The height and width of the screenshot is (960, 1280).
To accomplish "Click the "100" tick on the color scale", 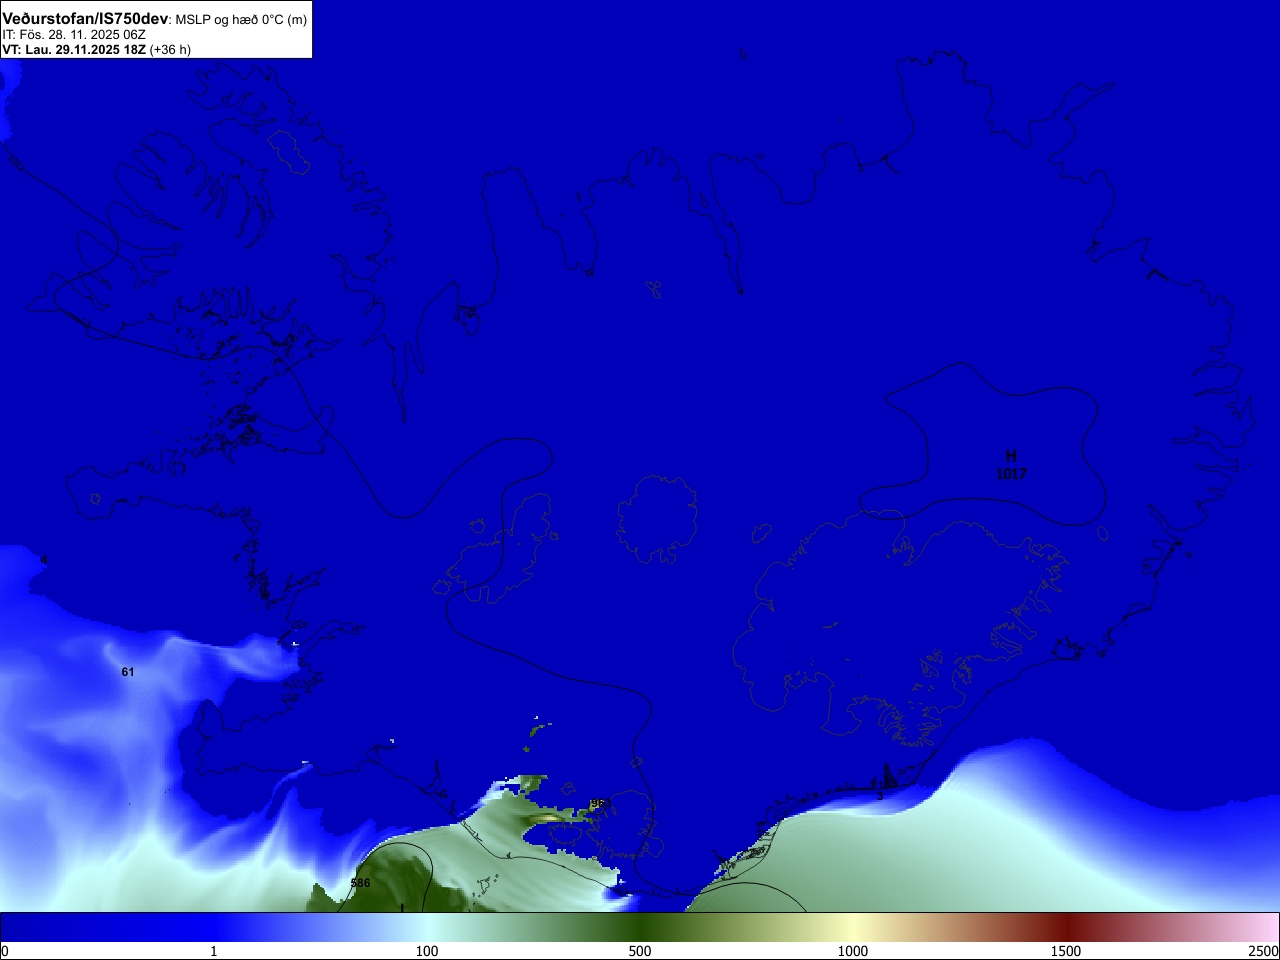I will (x=427, y=951).
